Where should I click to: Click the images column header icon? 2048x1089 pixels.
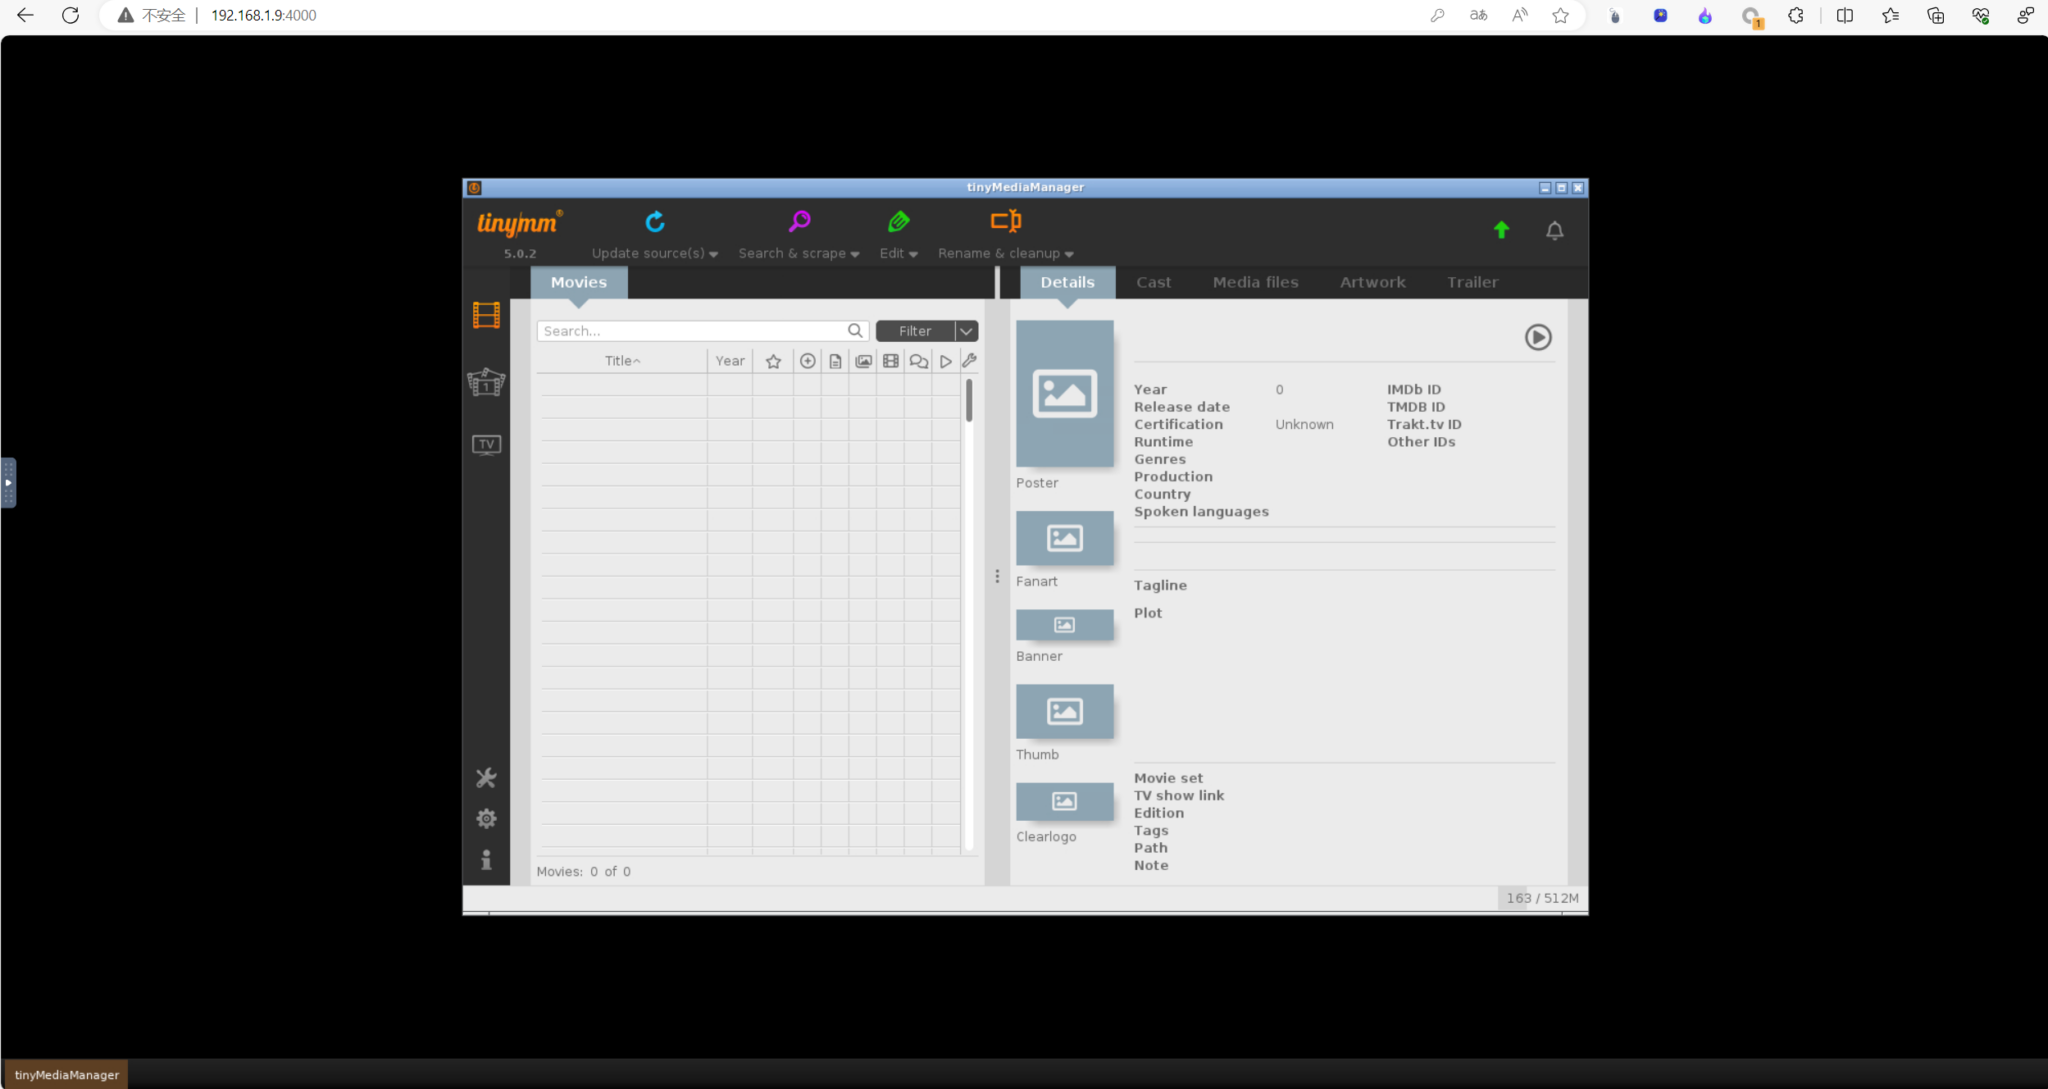pyautogui.click(x=863, y=361)
